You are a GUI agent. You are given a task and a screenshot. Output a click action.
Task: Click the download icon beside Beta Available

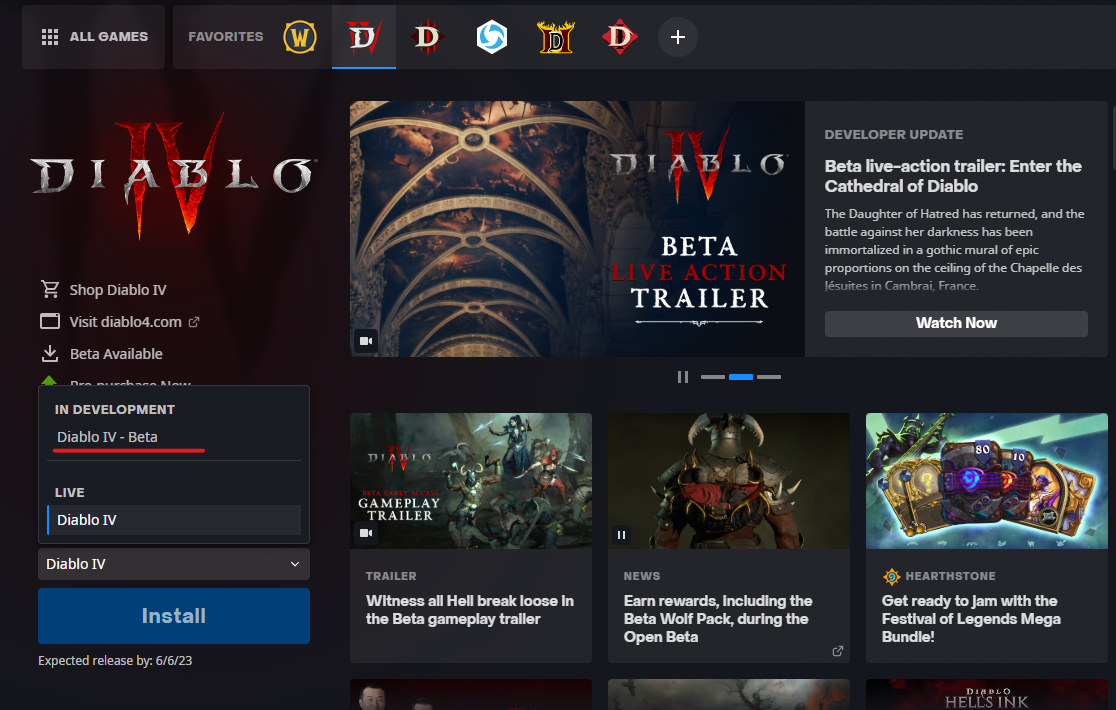click(50, 354)
